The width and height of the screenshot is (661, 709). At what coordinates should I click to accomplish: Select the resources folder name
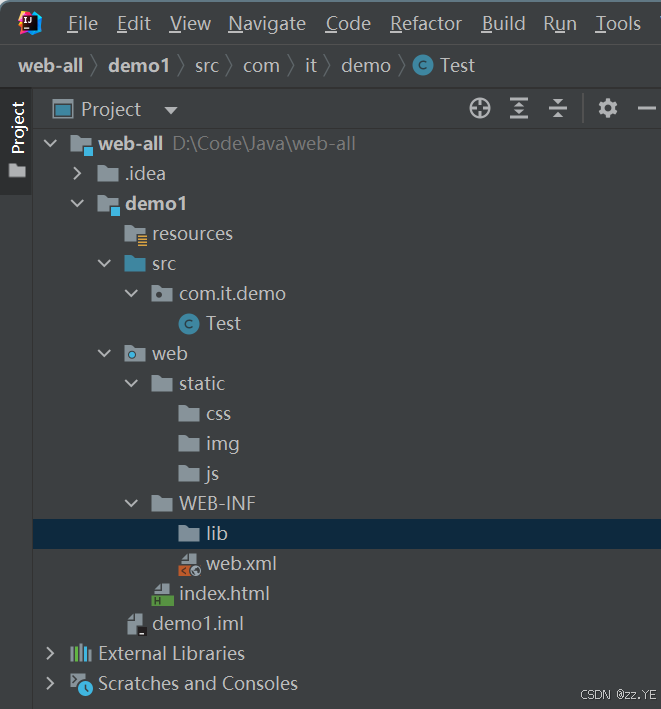192,234
